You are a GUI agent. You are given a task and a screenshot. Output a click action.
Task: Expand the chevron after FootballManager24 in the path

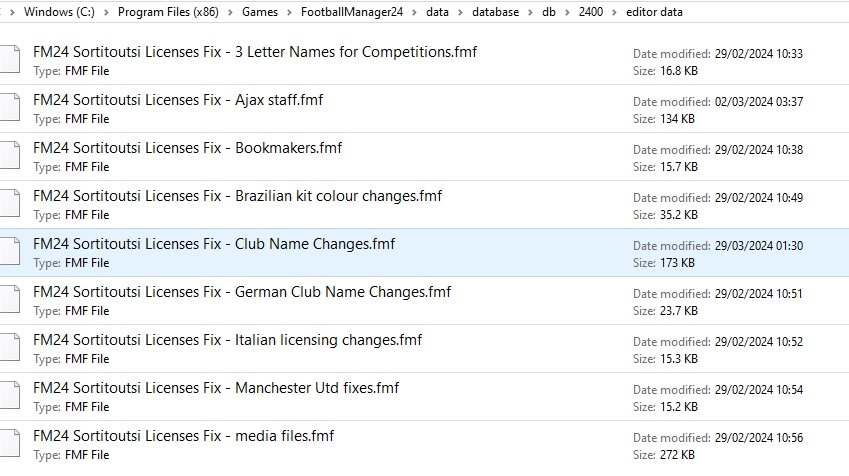tap(414, 12)
